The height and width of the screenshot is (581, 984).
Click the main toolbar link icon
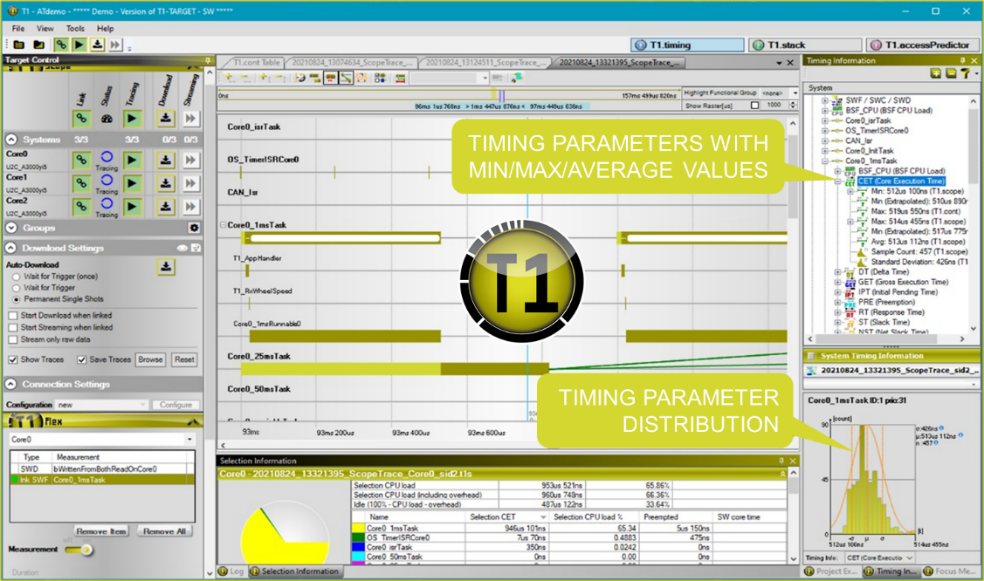click(60, 45)
